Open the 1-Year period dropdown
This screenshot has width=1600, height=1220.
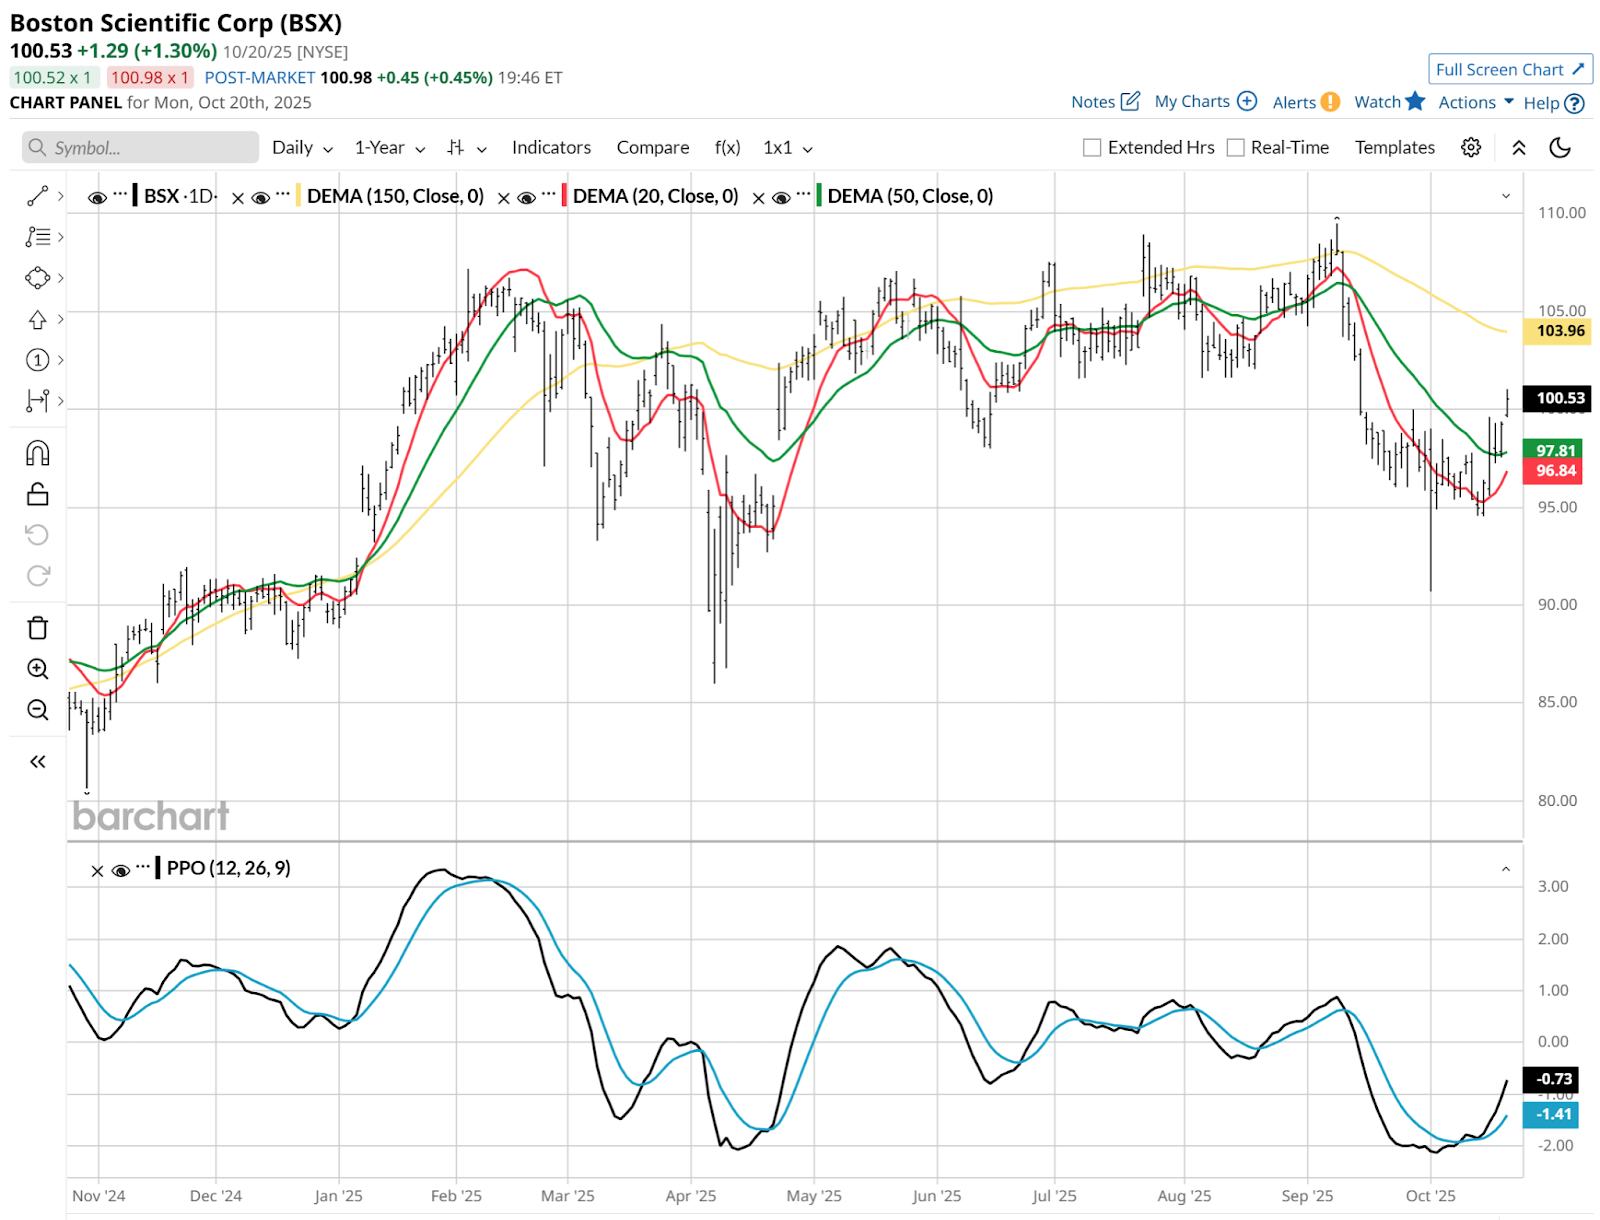tap(390, 148)
